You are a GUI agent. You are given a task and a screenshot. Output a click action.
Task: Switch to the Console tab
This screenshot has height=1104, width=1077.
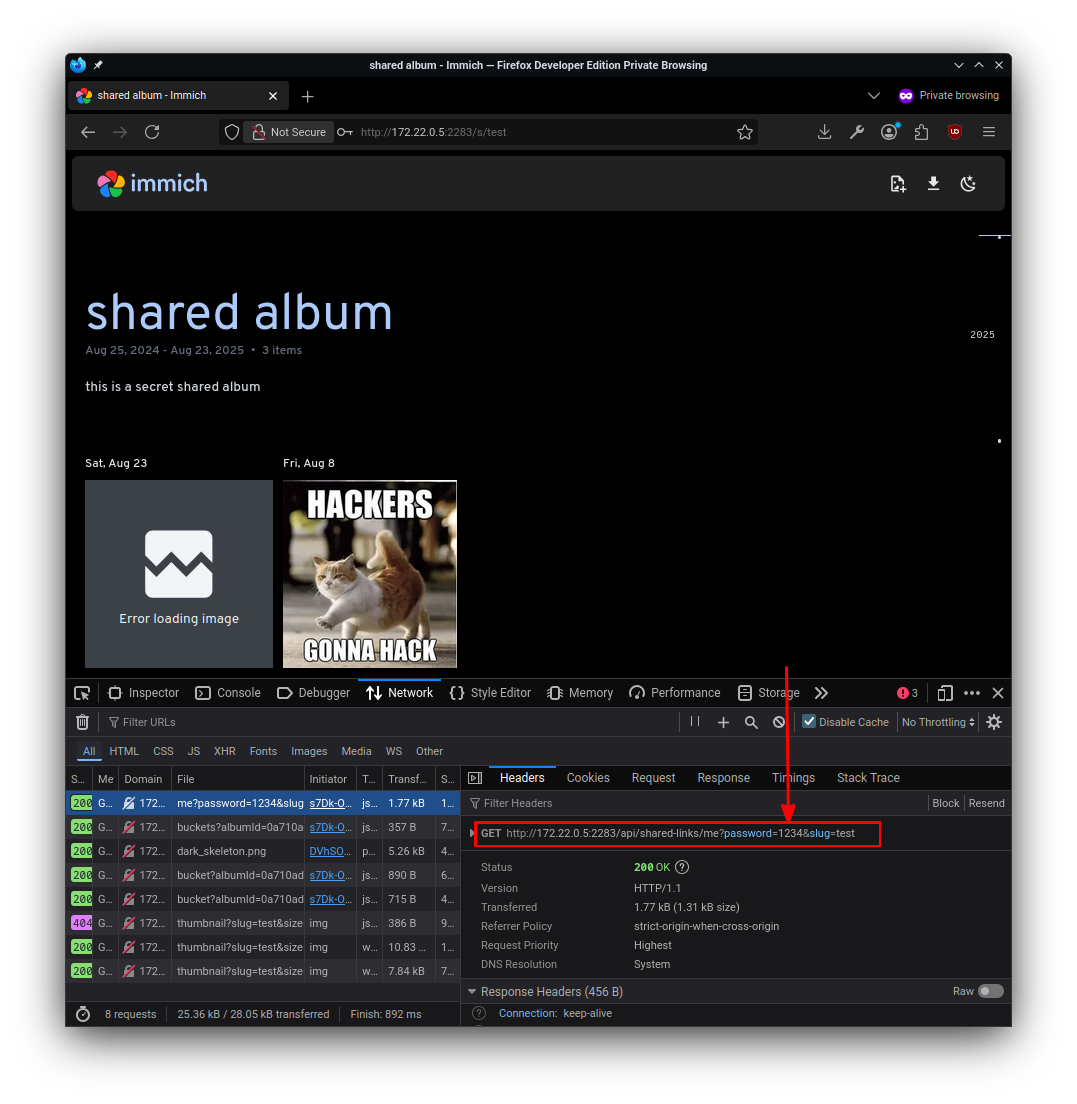[228, 693]
